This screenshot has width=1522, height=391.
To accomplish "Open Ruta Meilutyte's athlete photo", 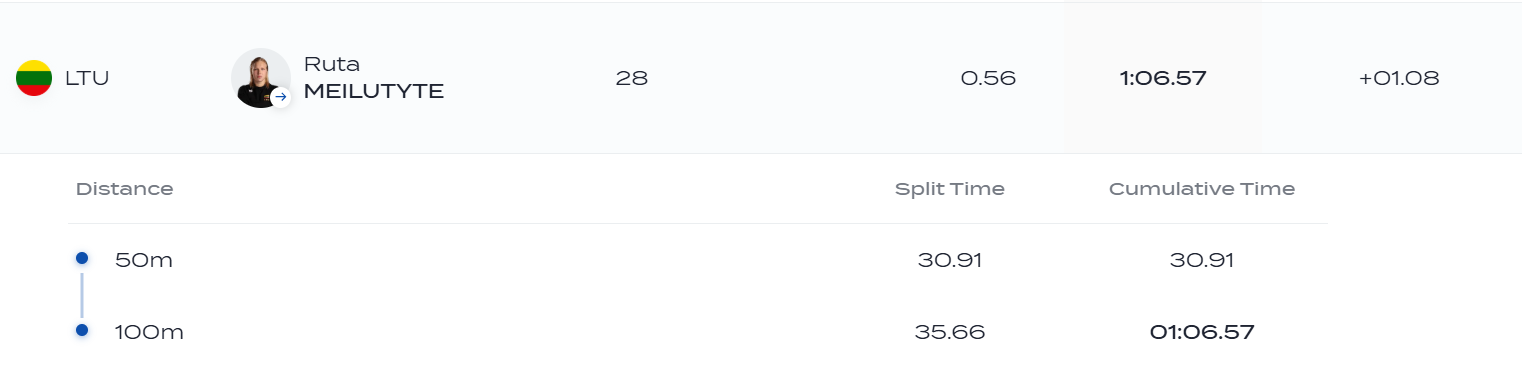I will pyautogui.click(x=260, y=78).
